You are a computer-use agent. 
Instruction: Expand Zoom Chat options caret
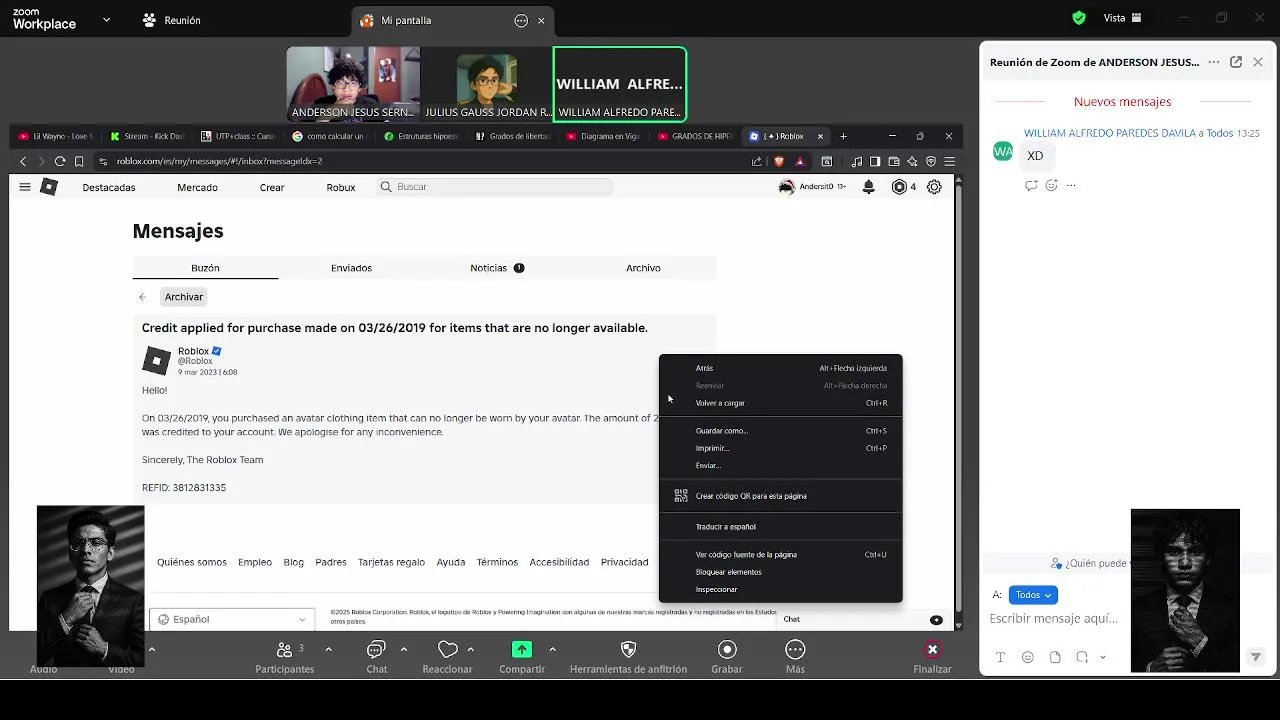point(403,649)
